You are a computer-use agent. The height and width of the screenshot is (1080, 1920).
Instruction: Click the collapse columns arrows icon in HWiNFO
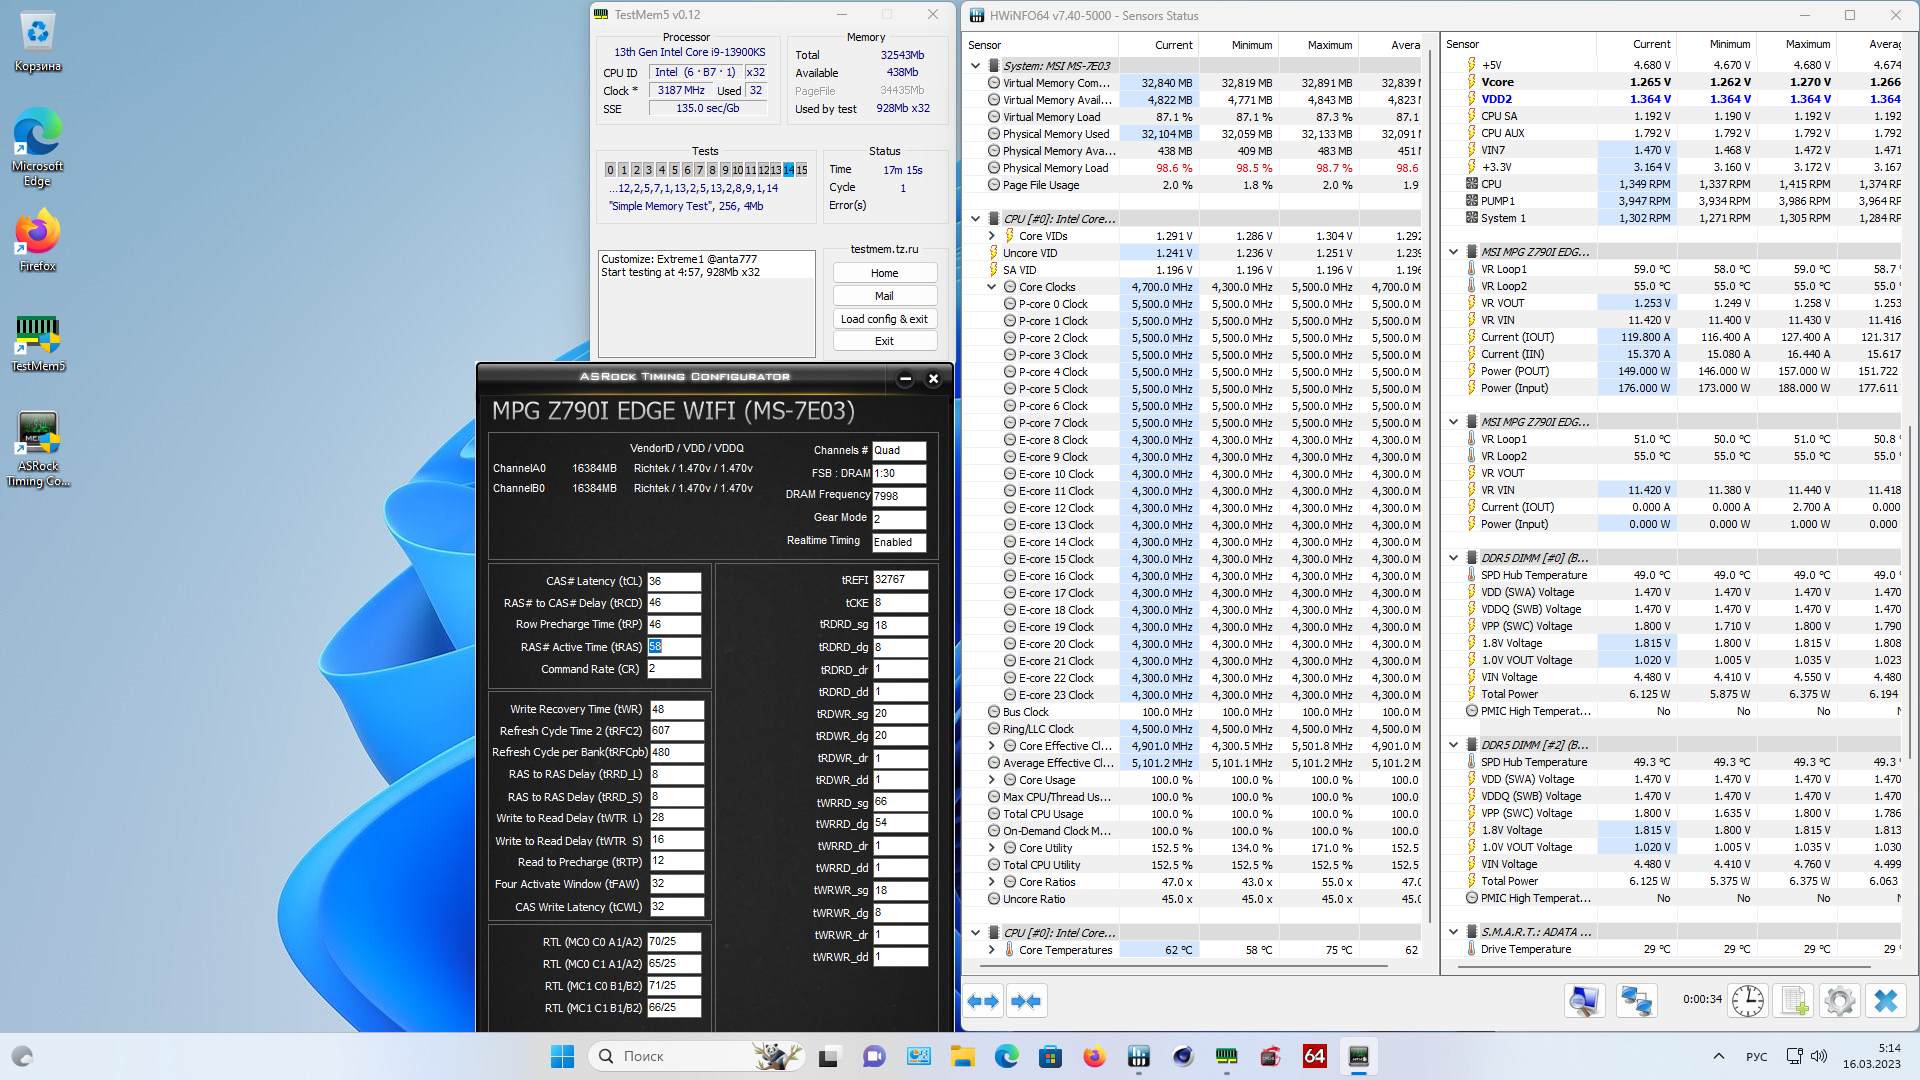(1026, 1001)
